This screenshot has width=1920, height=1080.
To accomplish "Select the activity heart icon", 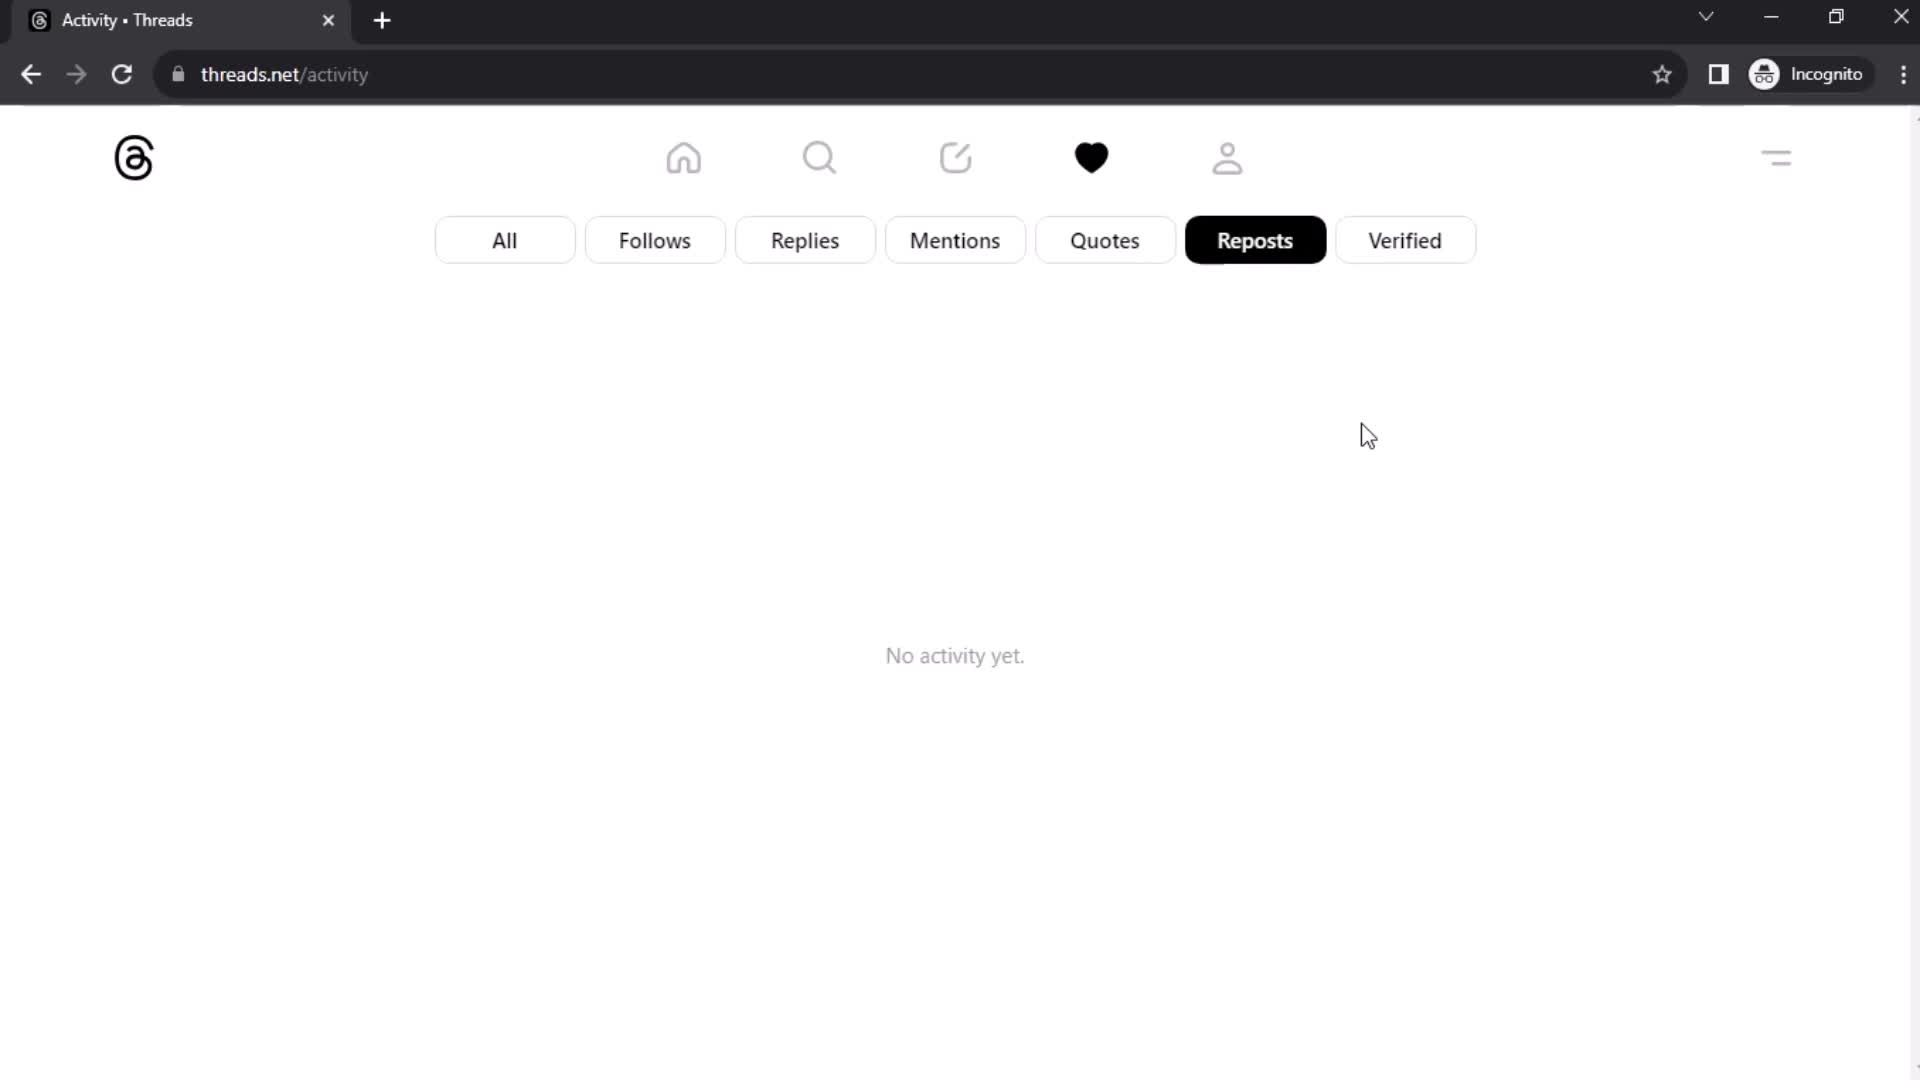I will click(x=1092, y=158).
